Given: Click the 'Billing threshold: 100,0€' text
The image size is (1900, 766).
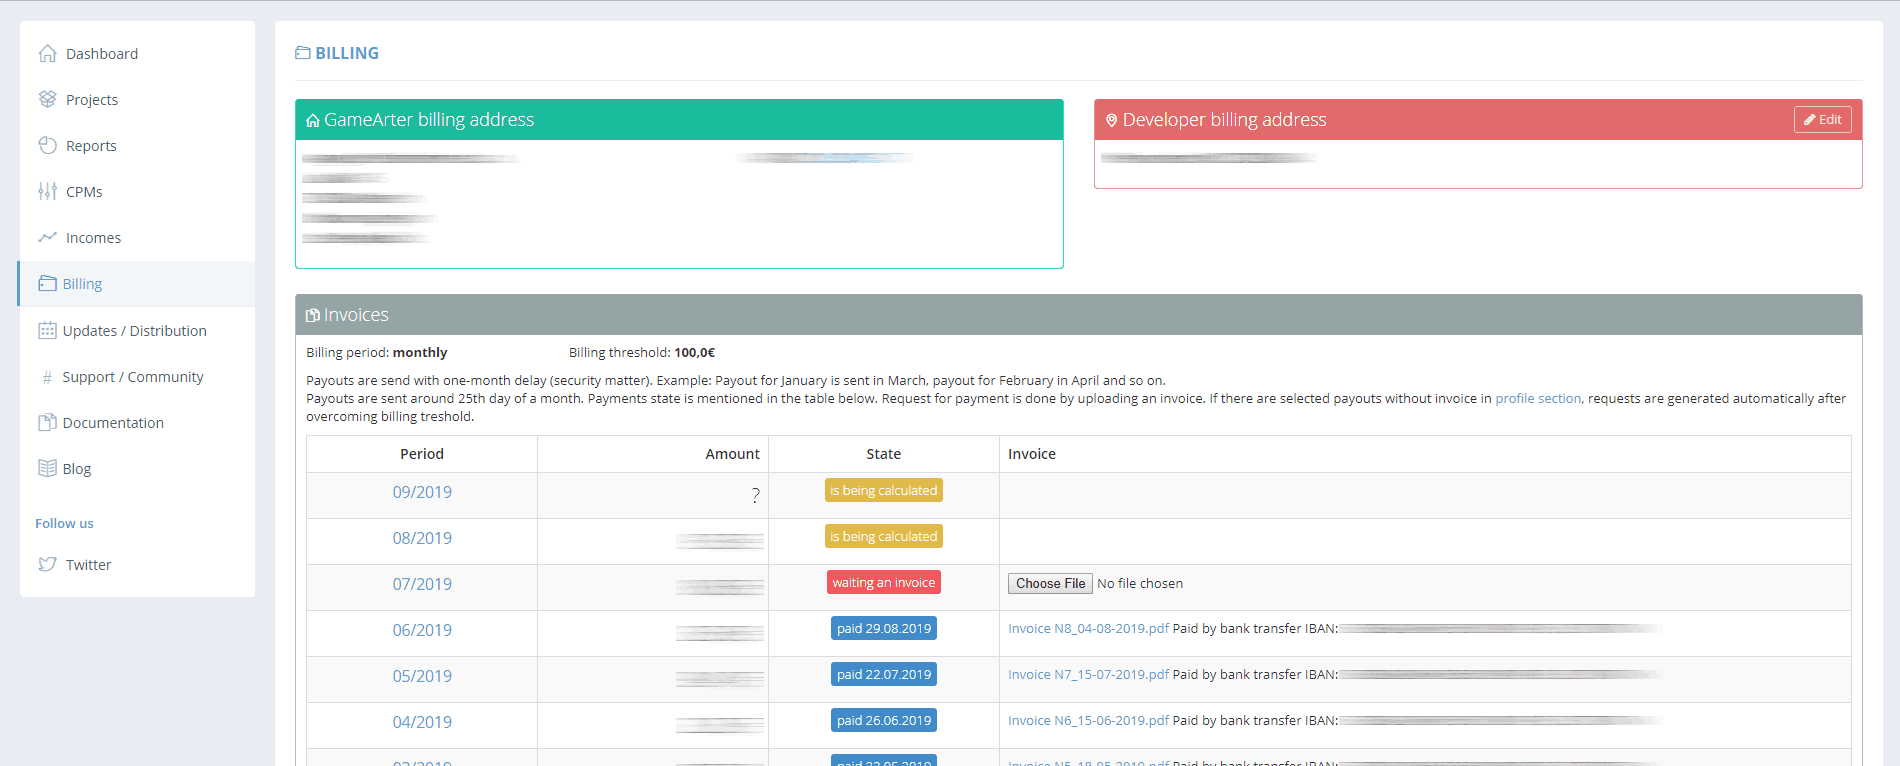Looking at the screenshot, I should click(x=642, y=352).
